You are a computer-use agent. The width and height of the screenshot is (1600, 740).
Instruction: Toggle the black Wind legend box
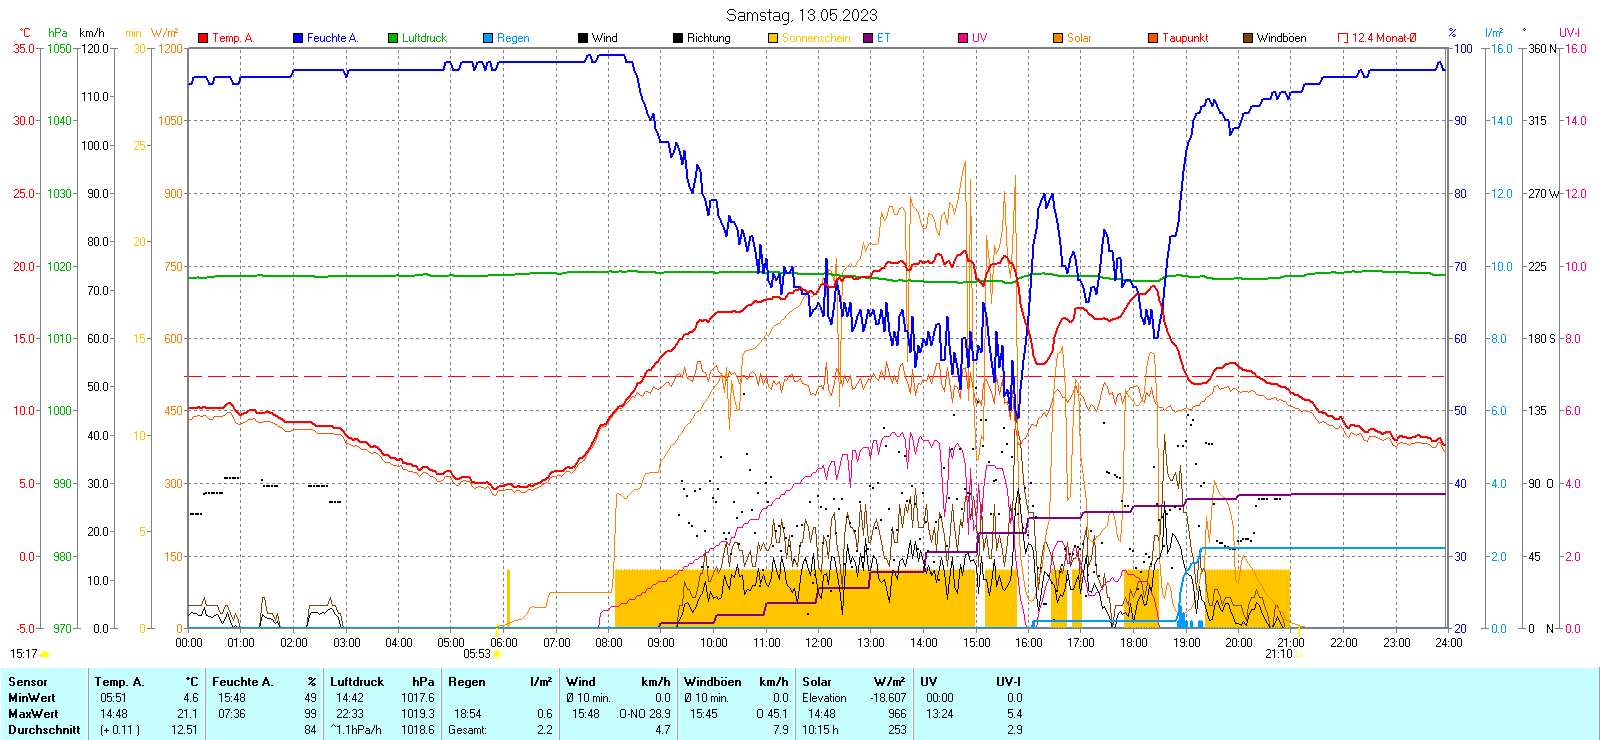click(583, 38)
